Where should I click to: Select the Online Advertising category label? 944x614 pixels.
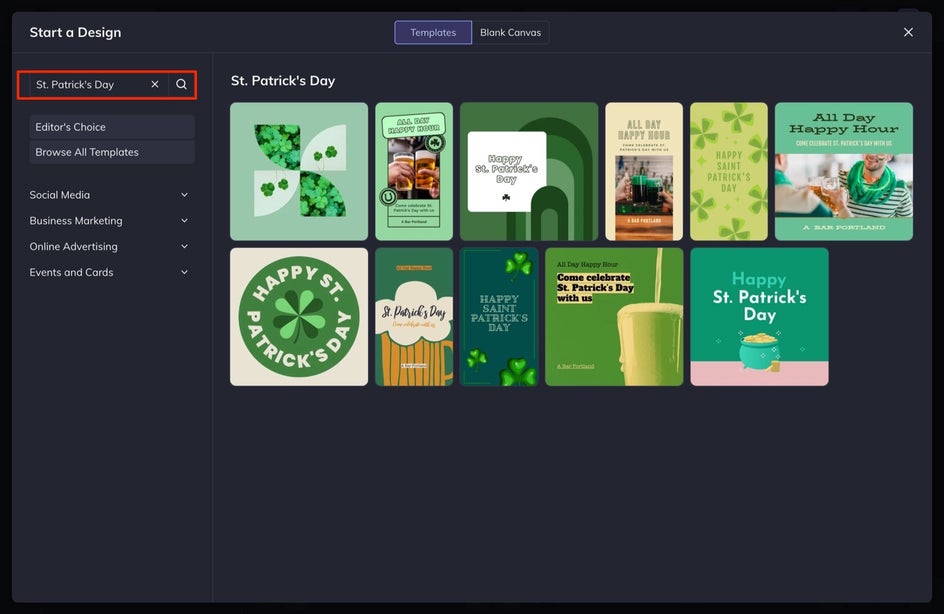pos(73,247)
